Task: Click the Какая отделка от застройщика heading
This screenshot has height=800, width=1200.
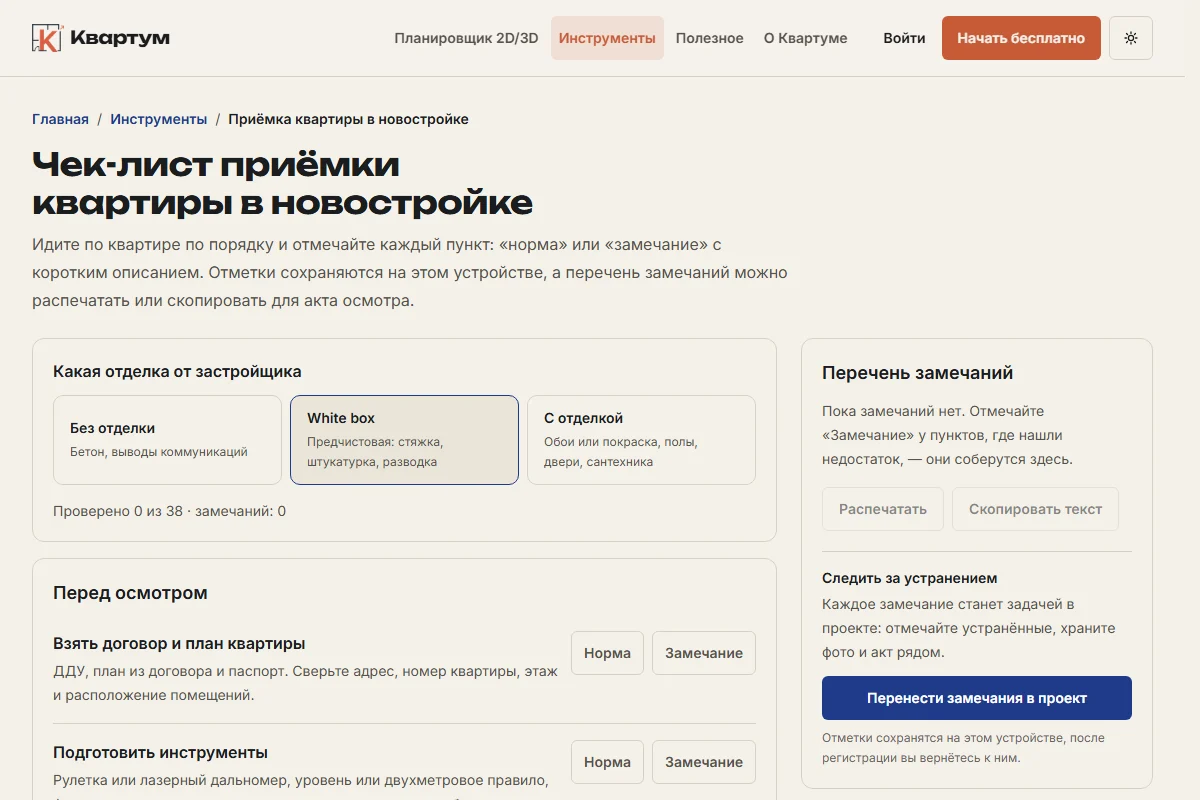Action: (177, 372)
